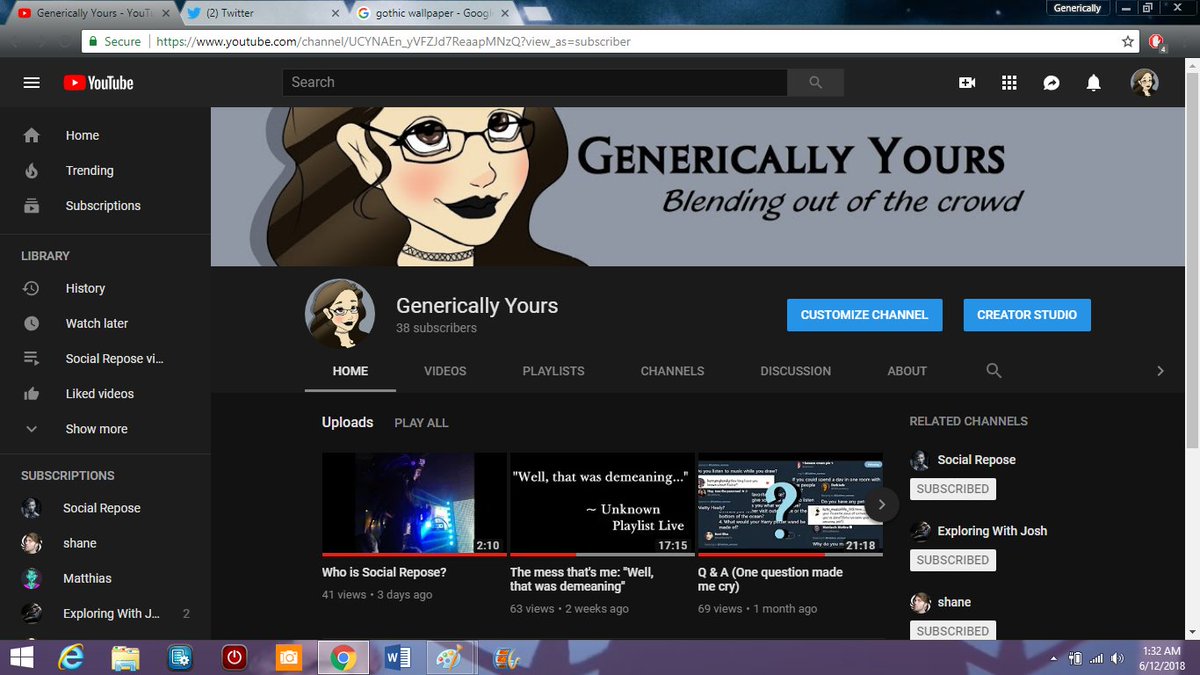The height and width of the screenshot is (675, 1200).
Task: Unsubscribe from Social Repose related channel
Action: click(x=952, y=489)
